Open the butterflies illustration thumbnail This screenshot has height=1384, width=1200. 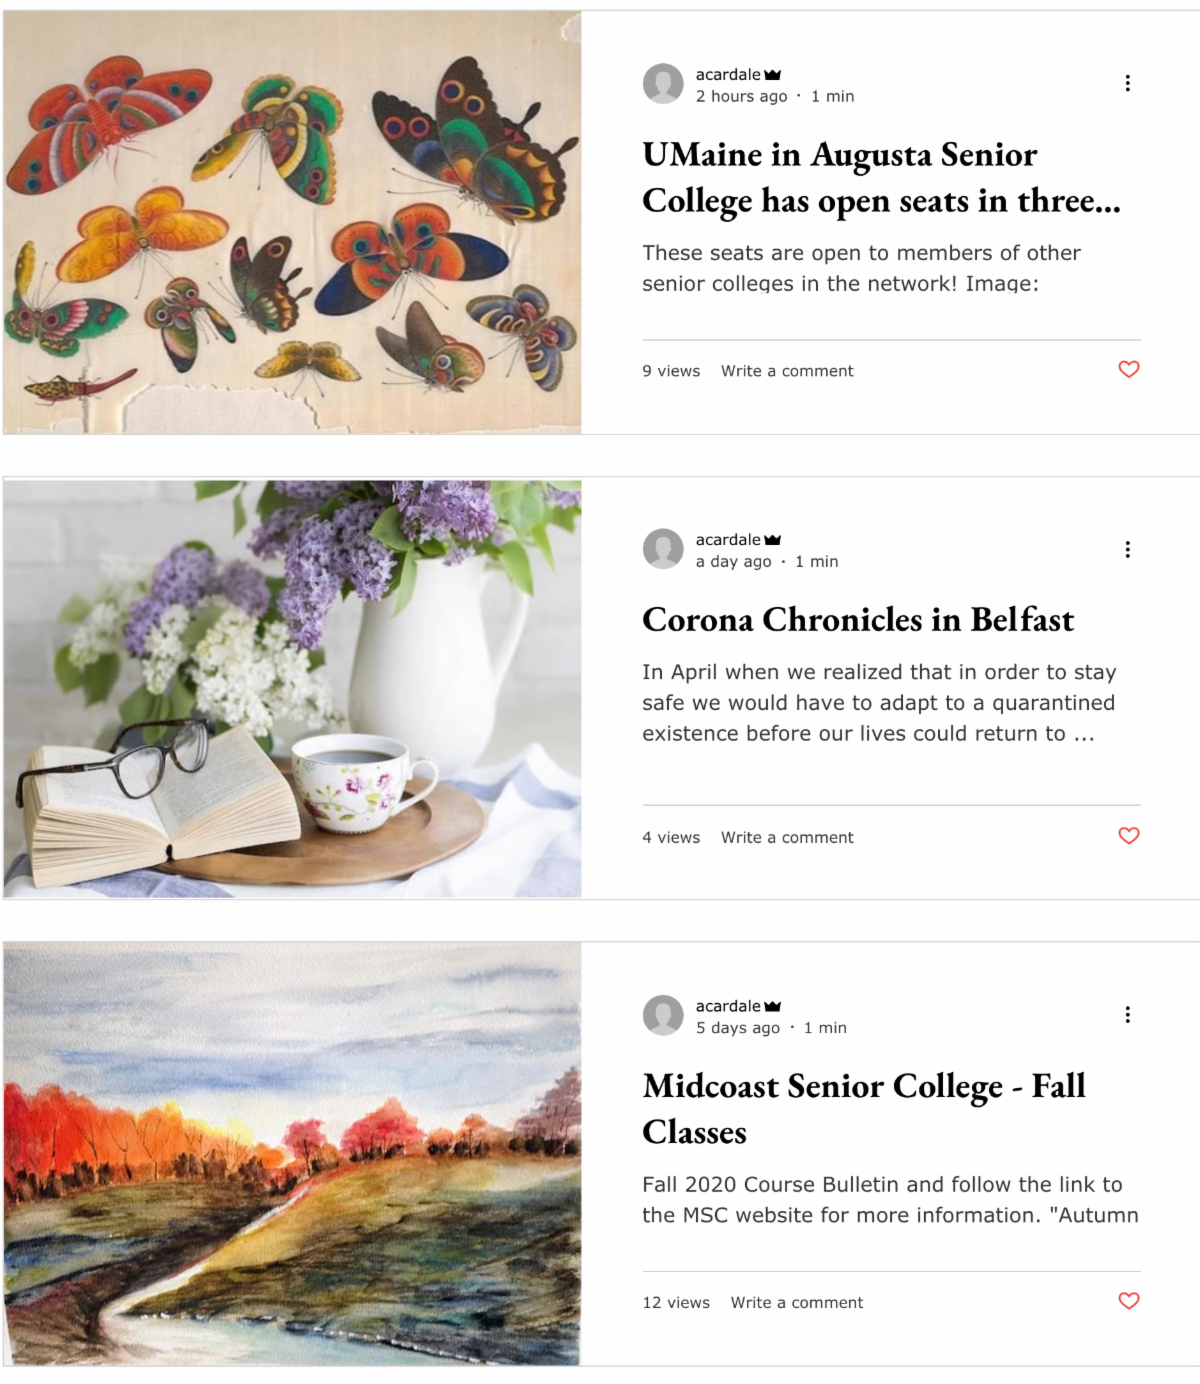[292, 222]
